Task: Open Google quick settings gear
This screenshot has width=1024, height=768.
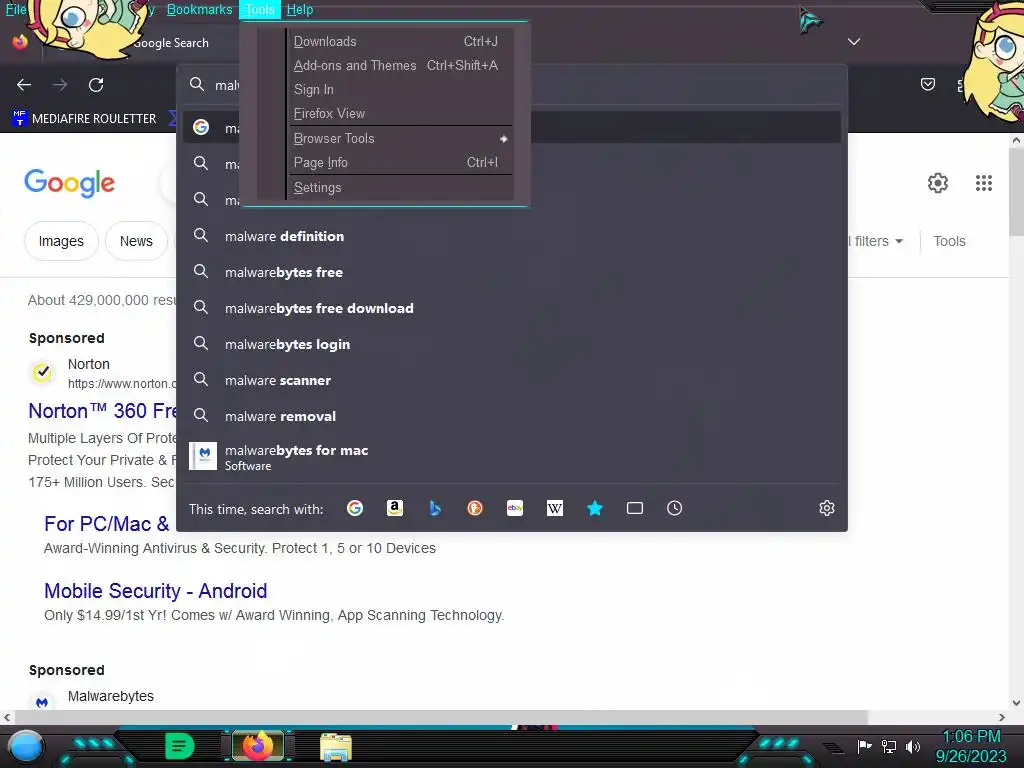Action: coord(938,183)
